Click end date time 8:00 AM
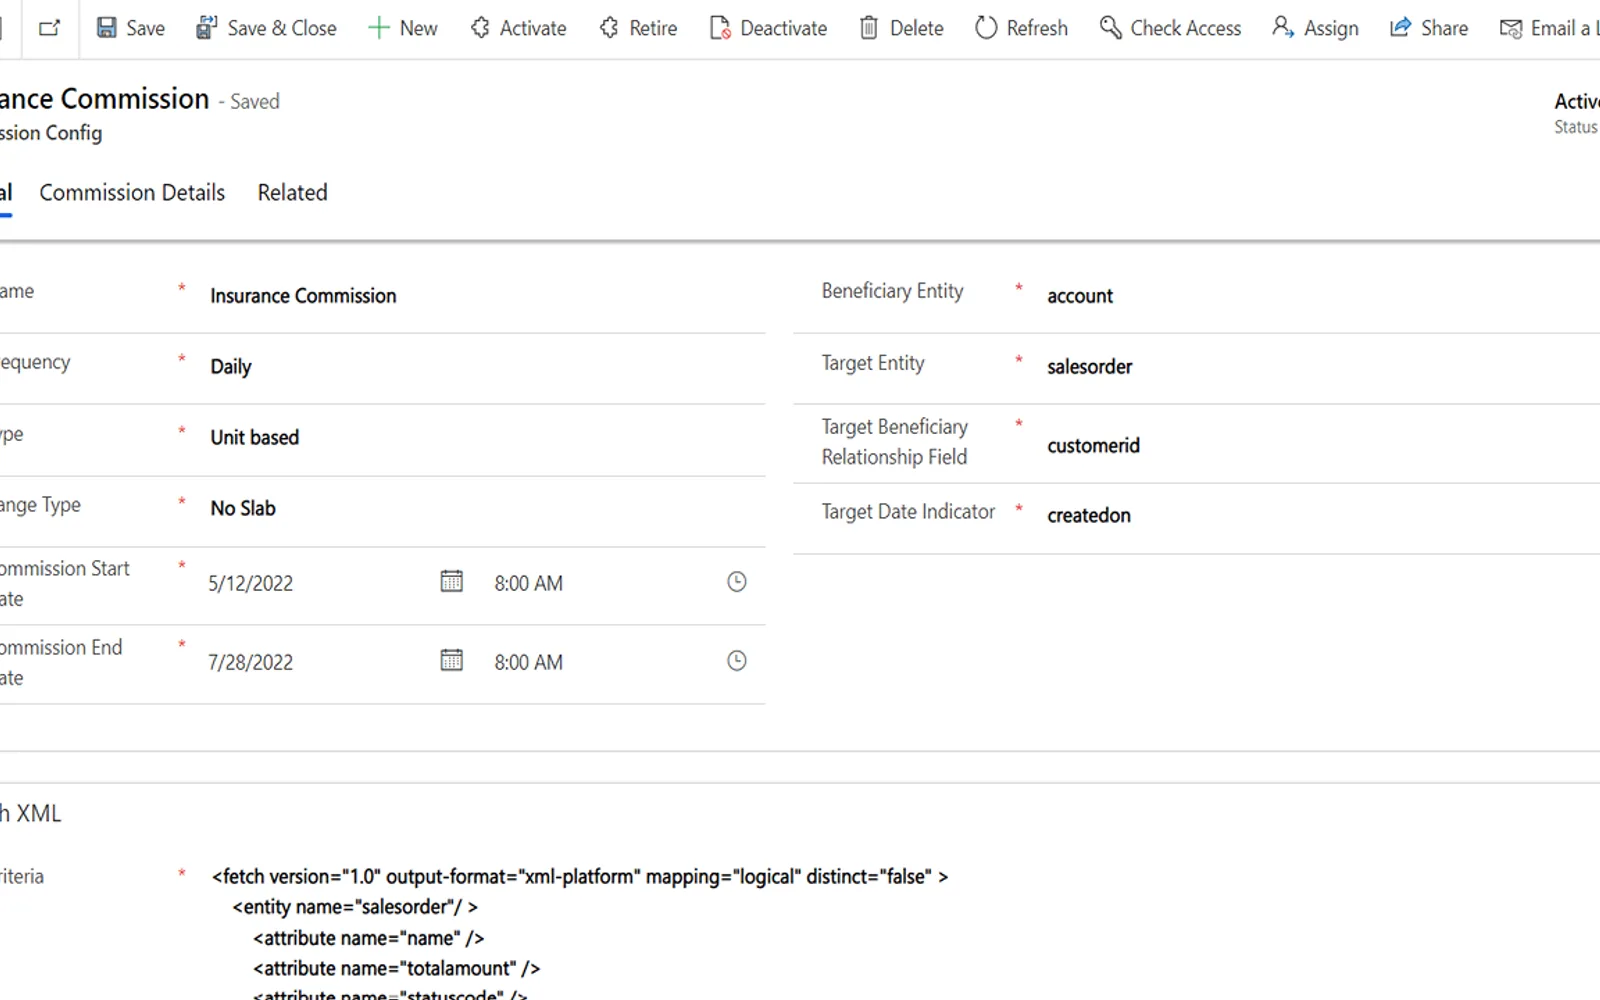This screenshot has width=1600, height=1000. 528,662
